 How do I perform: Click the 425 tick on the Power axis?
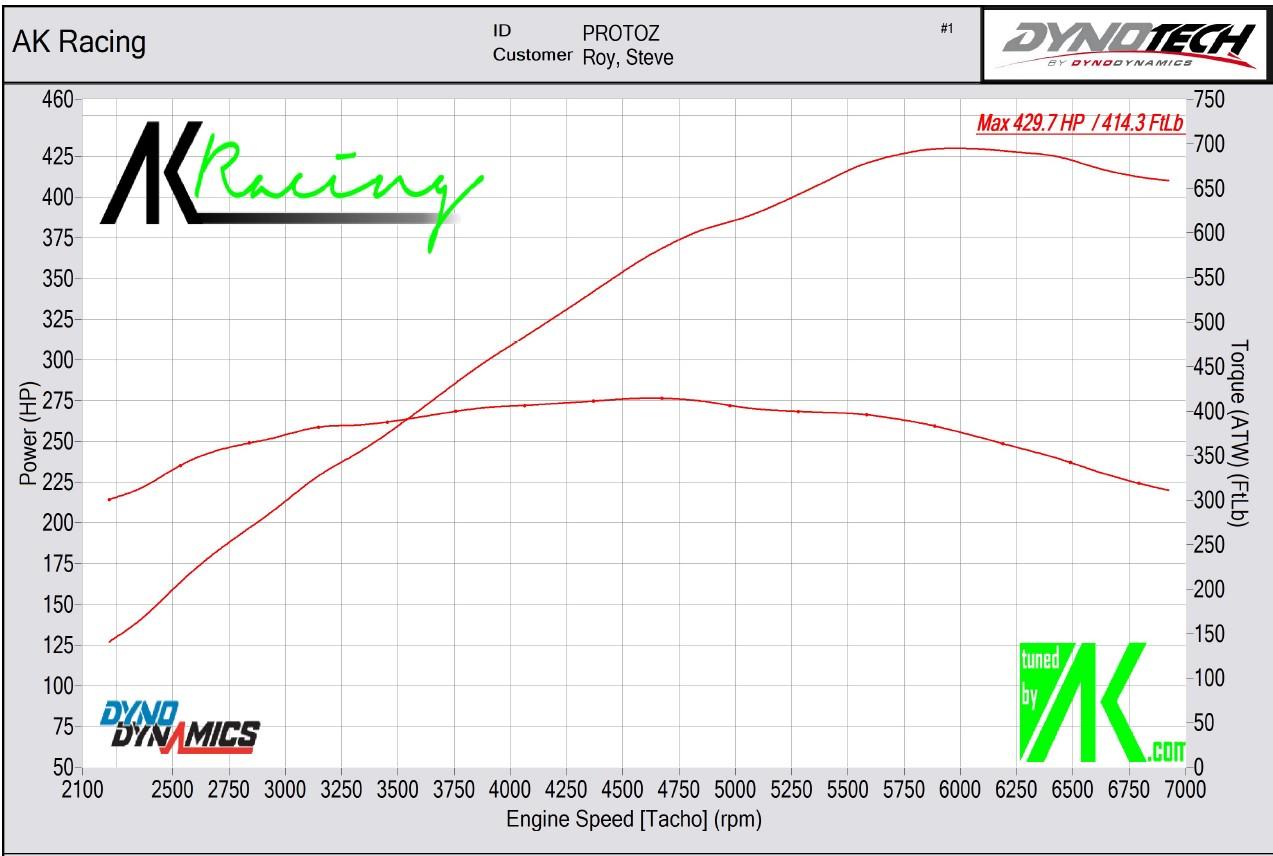58,157
